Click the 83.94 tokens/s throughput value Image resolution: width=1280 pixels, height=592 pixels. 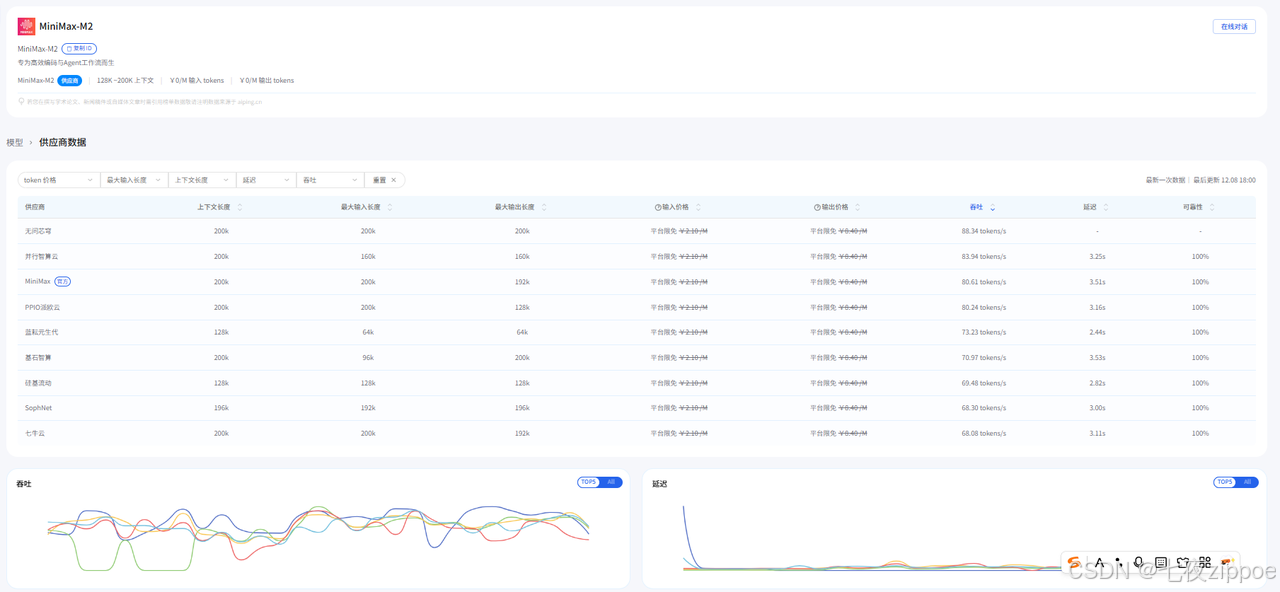click(984, 256)
